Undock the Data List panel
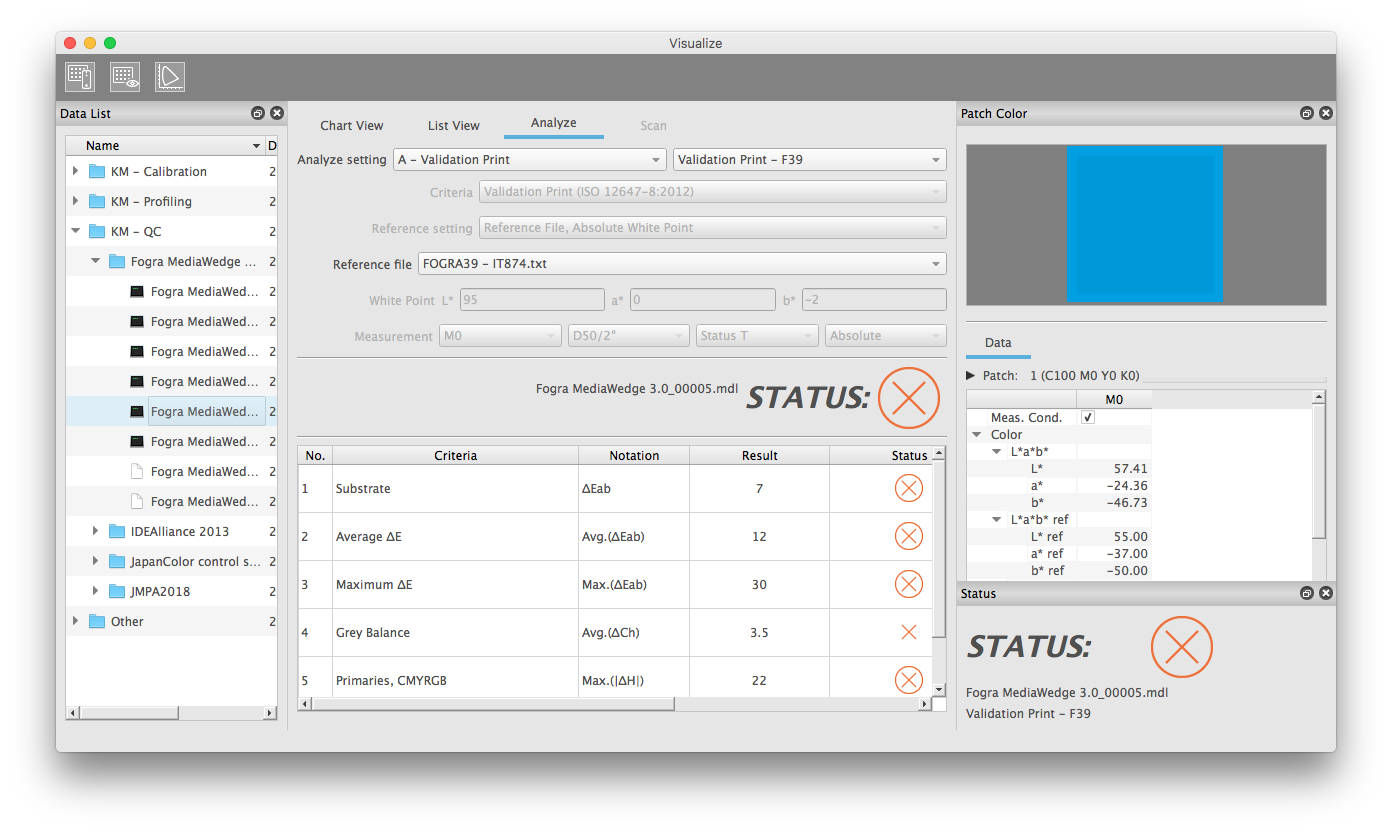Image resolution: width=1392 pixels, height=832 pixels. pyautogui.click(x=258, y=114)
